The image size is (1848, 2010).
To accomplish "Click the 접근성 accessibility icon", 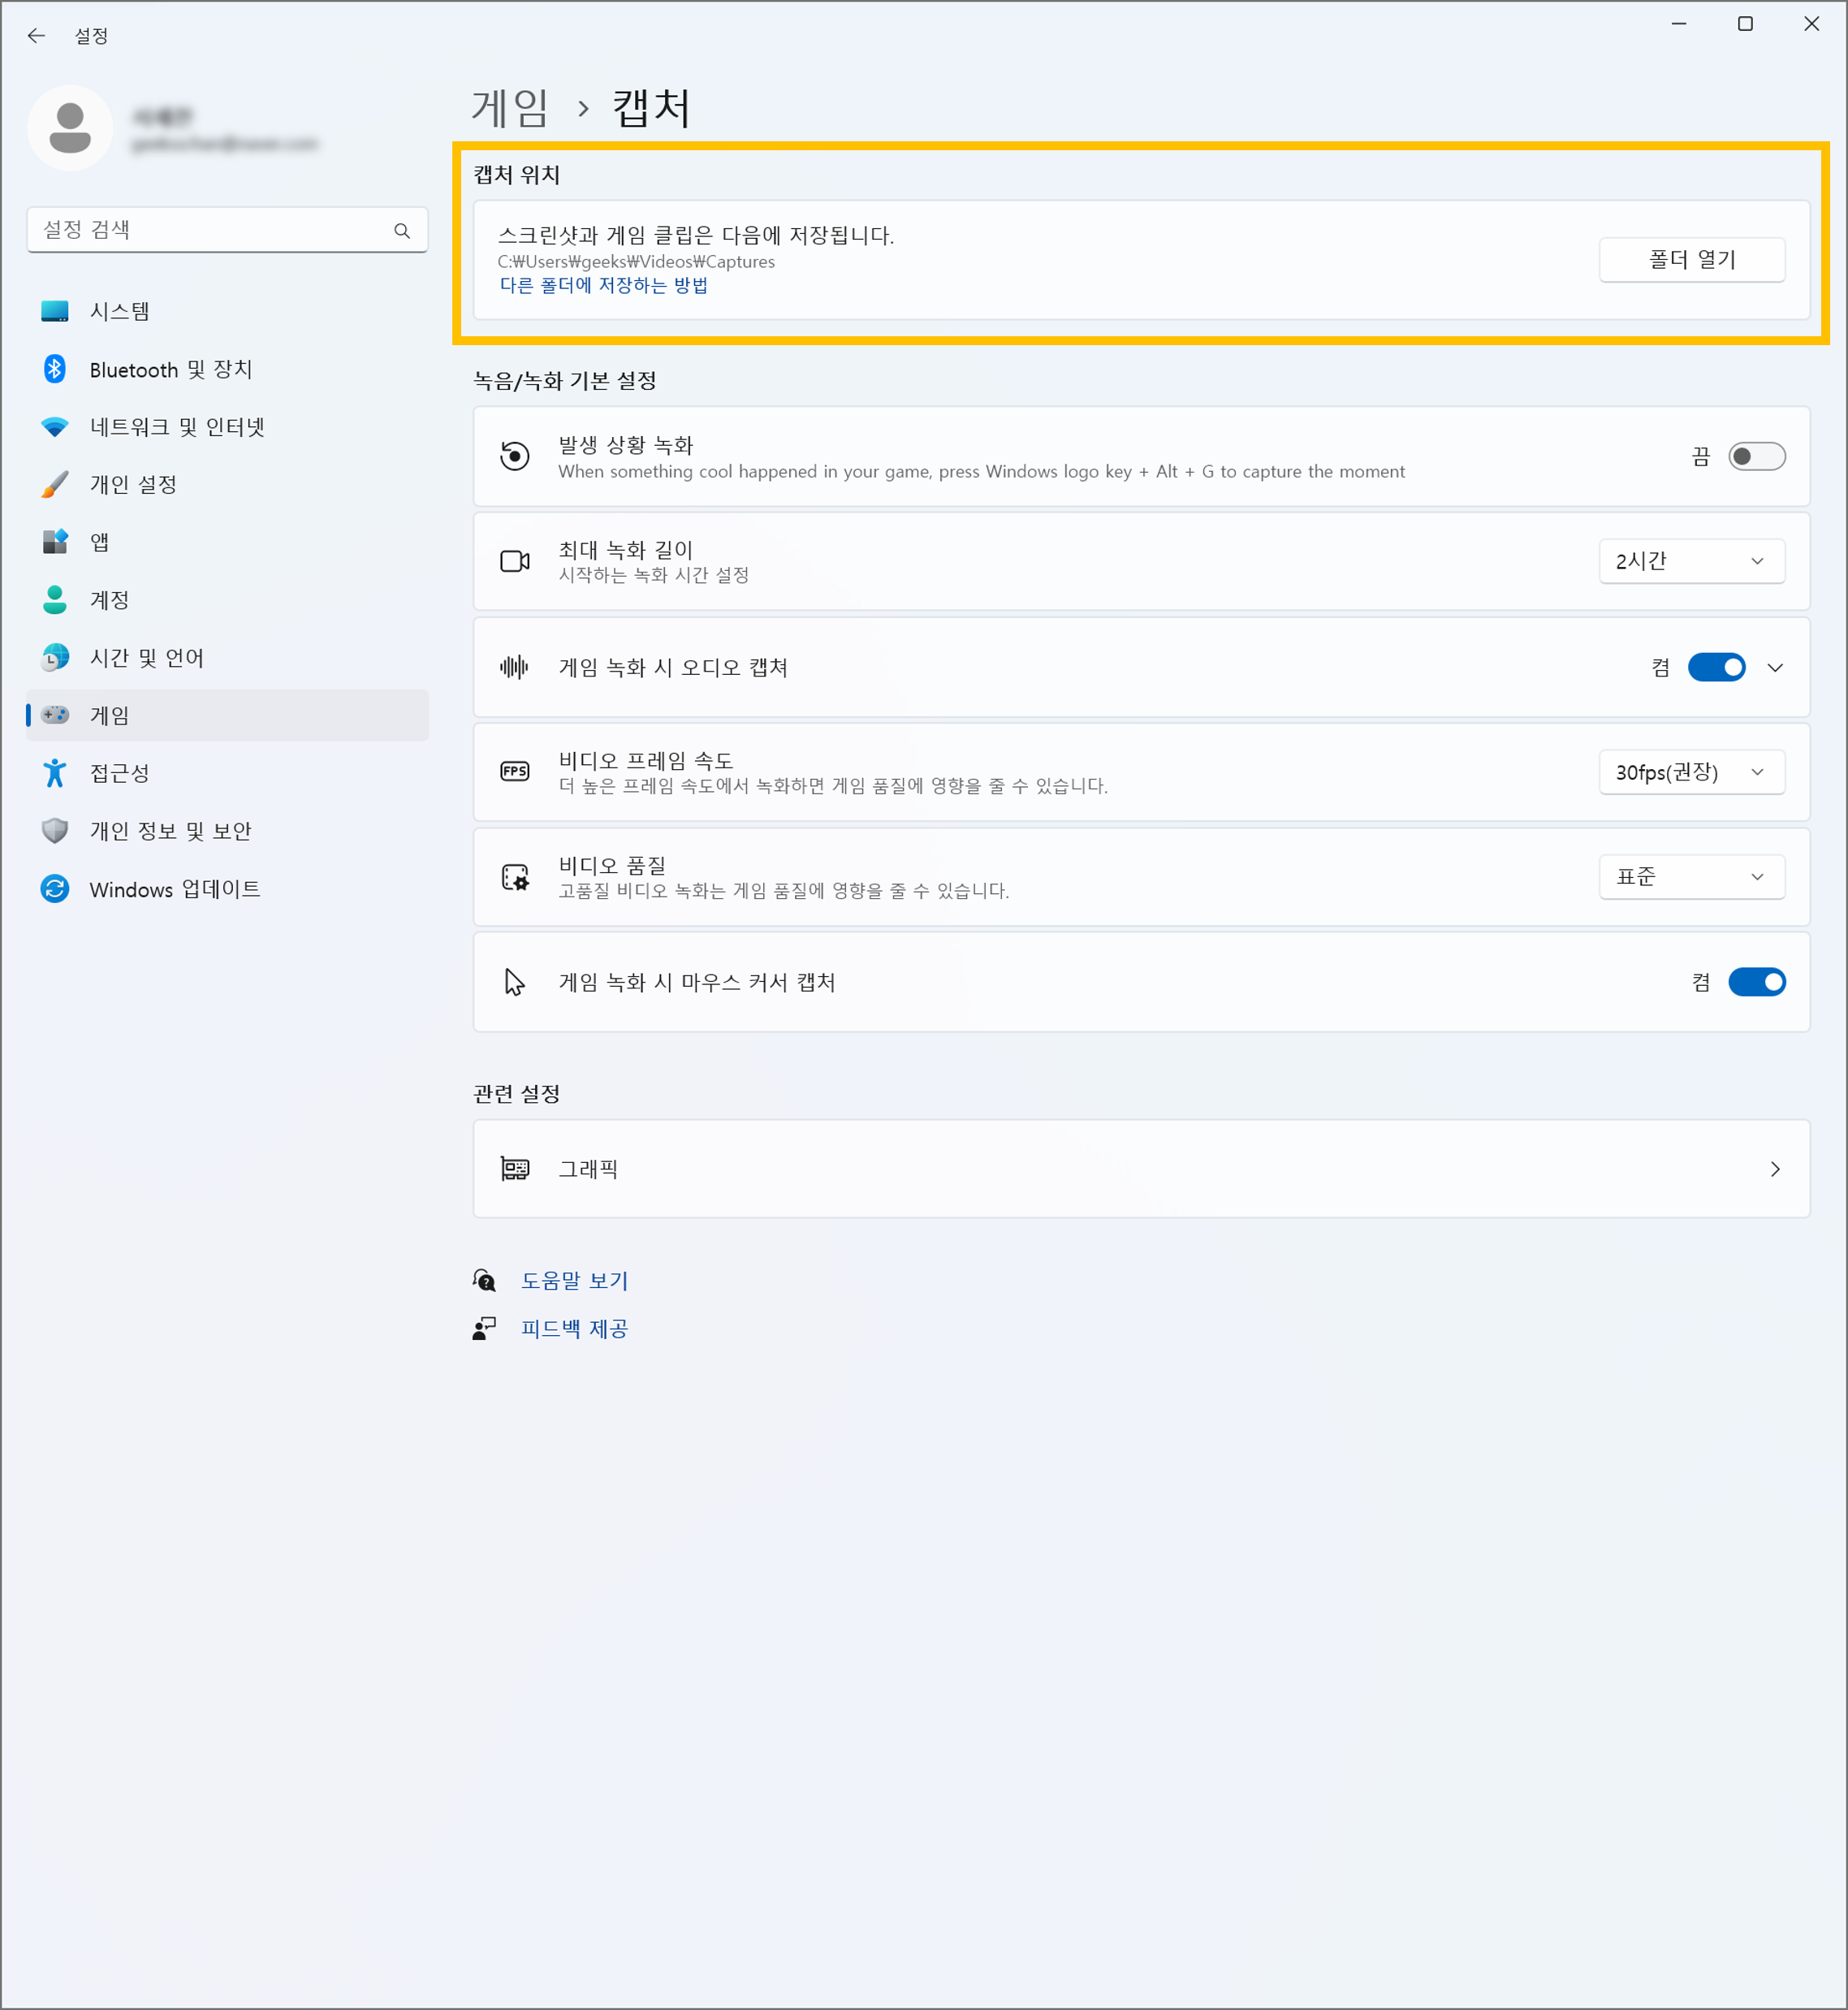I will pyautogui.click(x=55, y=773).
